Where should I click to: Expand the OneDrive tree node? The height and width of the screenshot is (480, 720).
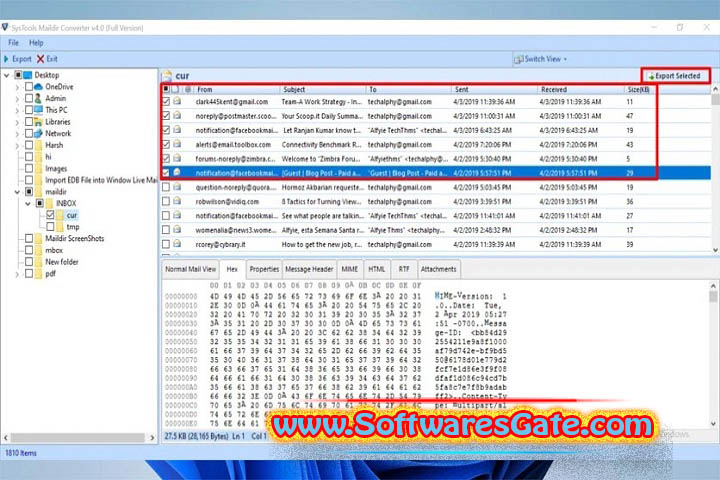click(x=17, y=87)
